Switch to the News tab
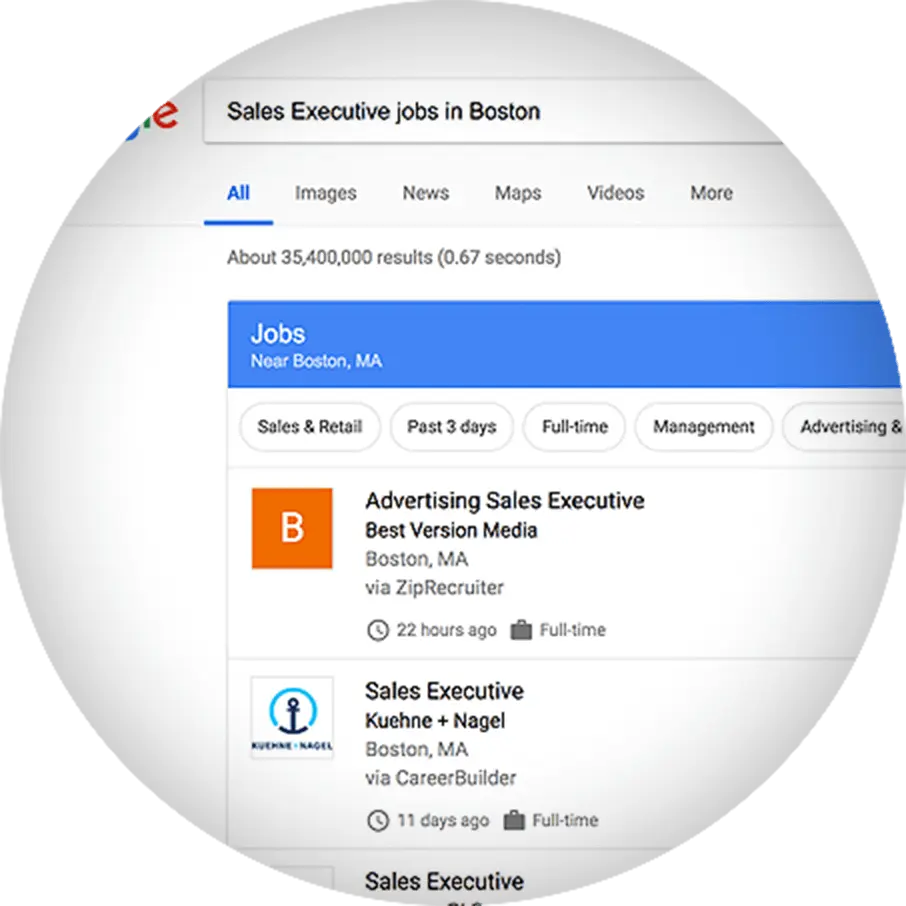906x906 pixels. (426, 193)
